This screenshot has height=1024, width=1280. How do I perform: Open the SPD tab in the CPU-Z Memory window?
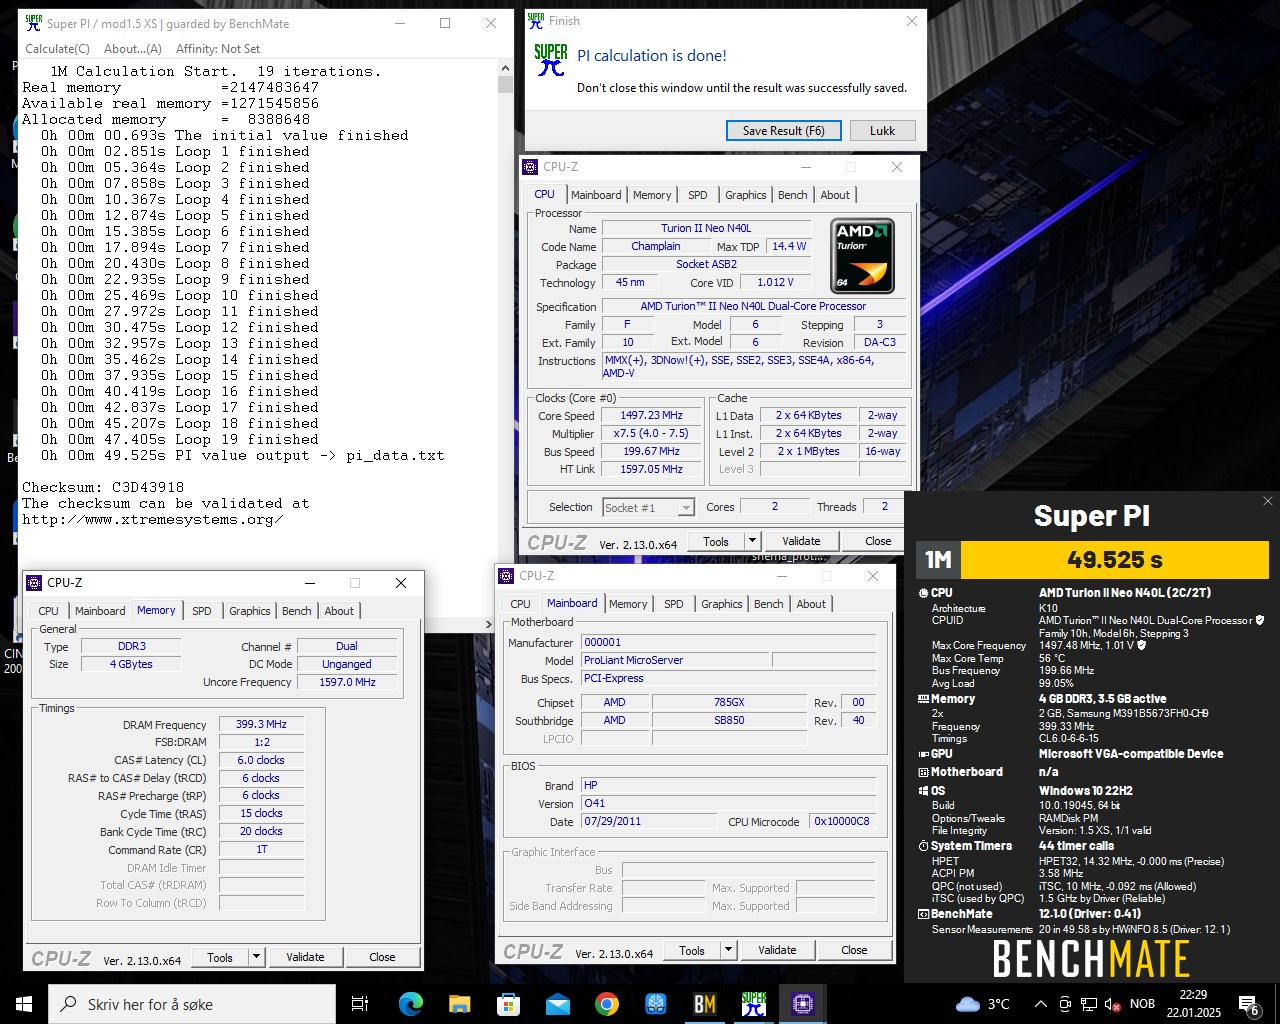[202, 611]
